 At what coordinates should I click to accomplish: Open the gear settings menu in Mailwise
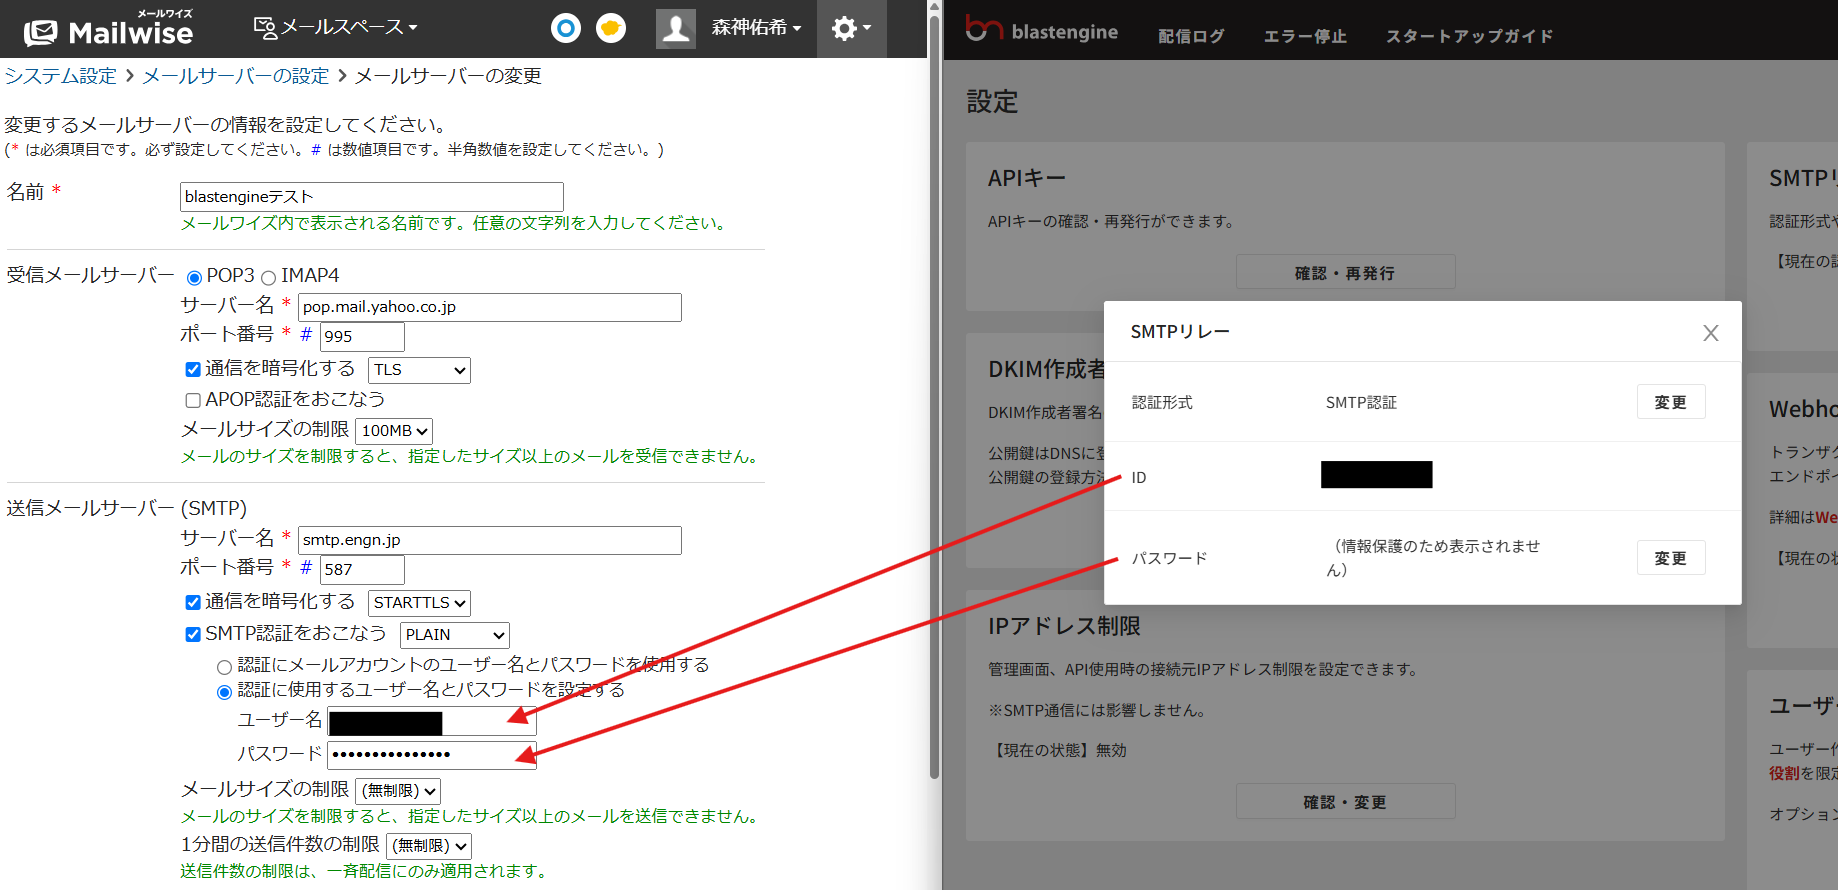851,28
